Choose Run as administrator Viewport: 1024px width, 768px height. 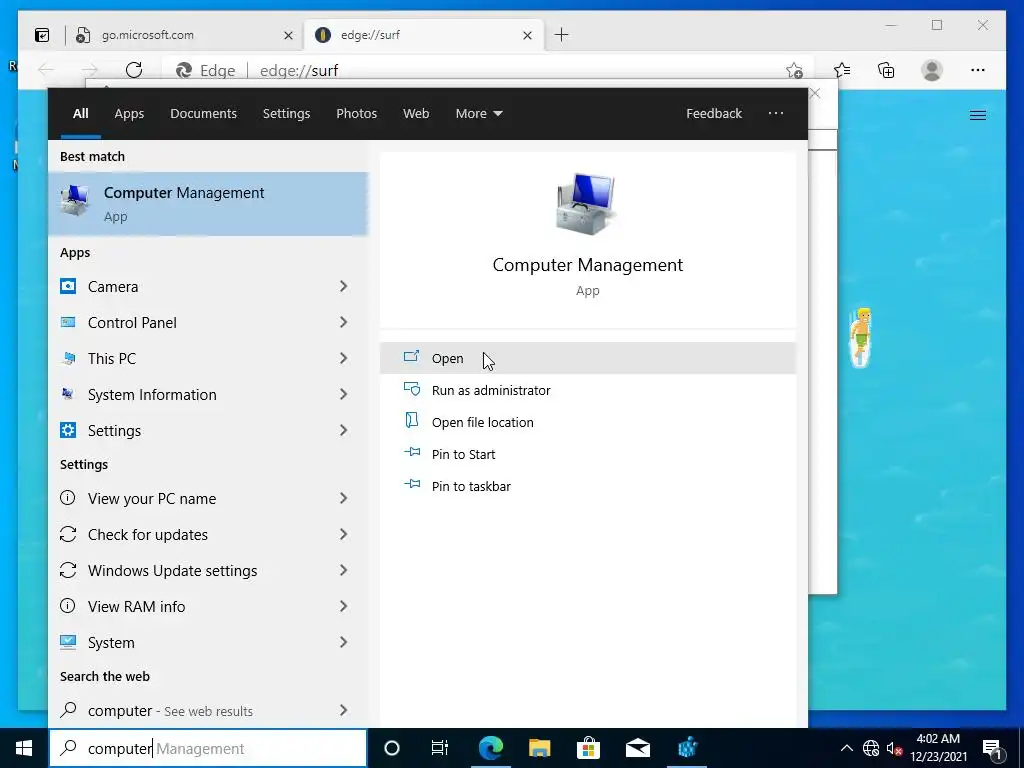pos(588,390)
